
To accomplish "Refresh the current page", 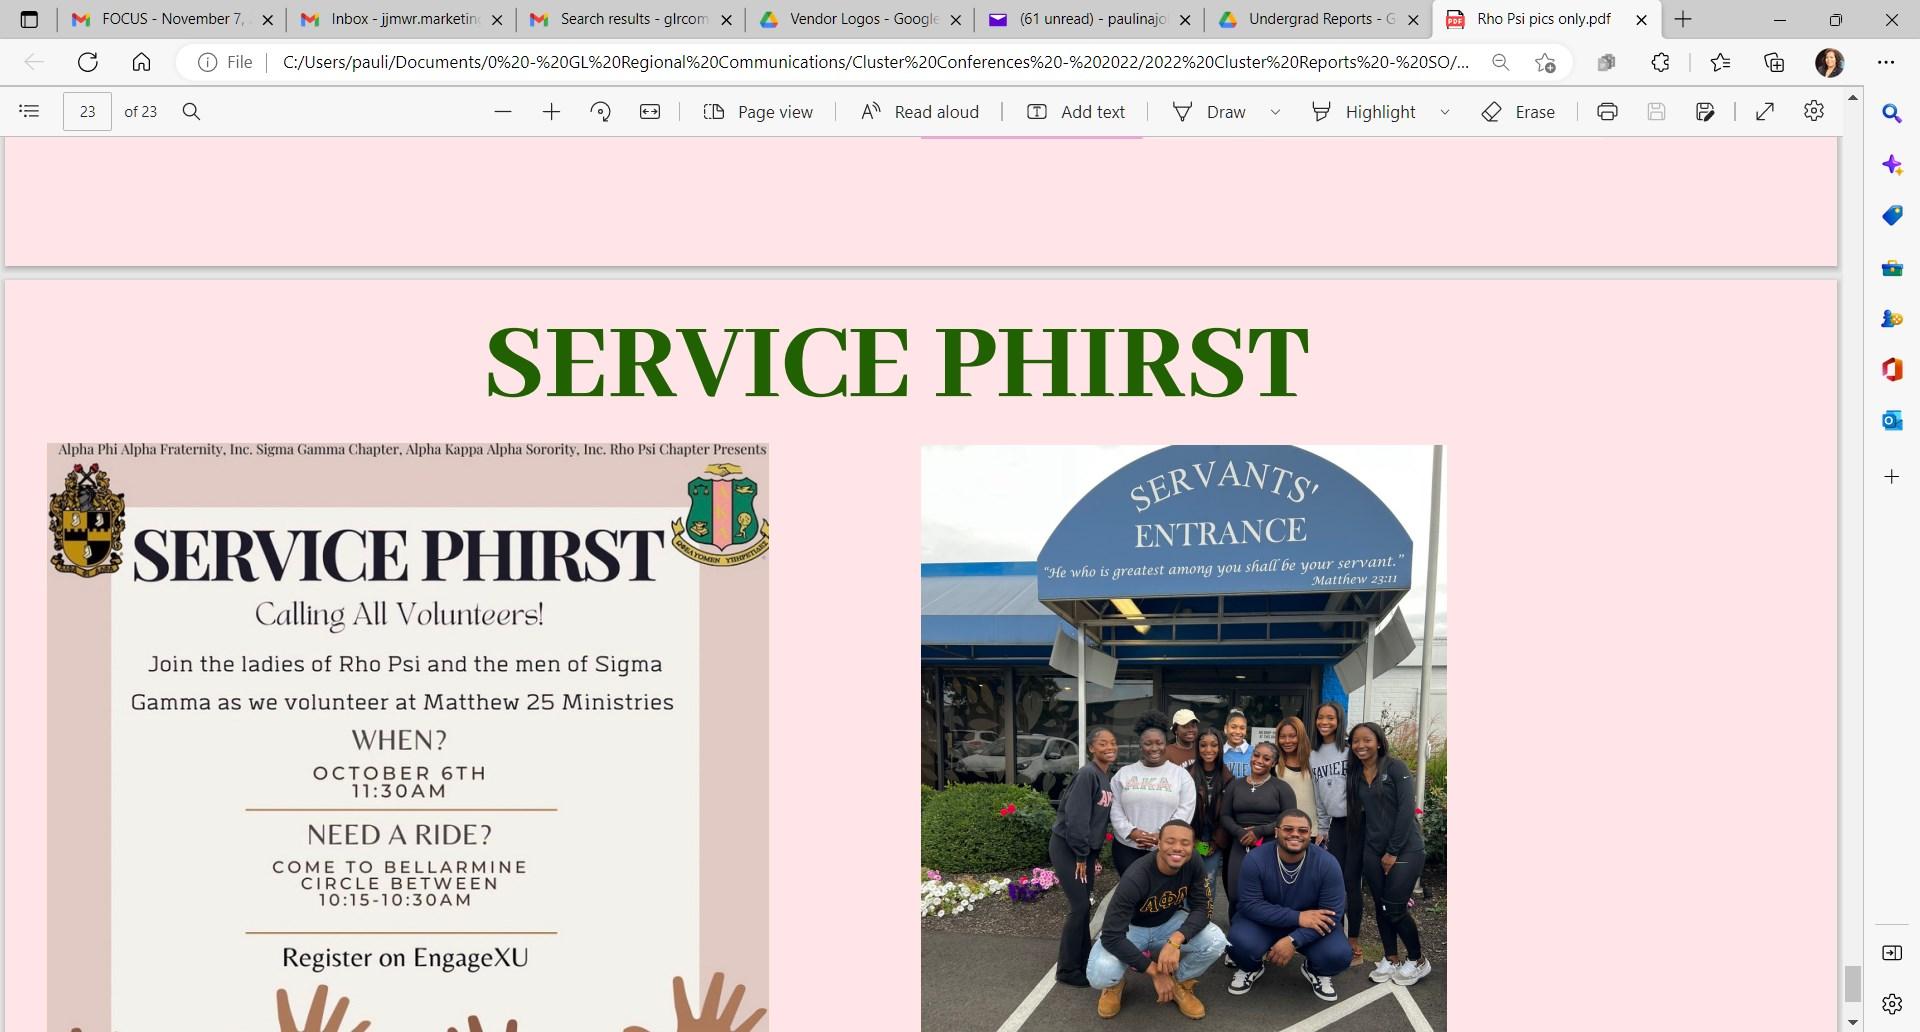I will (x=88, y=62).
